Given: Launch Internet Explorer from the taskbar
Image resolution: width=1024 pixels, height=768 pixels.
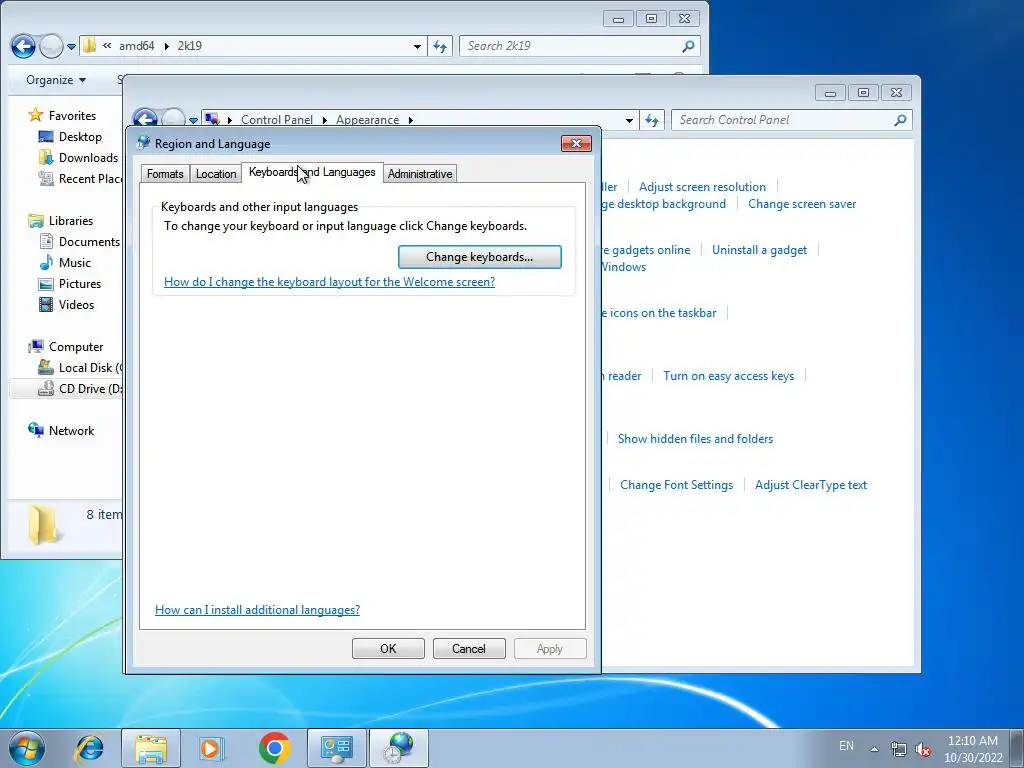Looking at the screenshot, I should [89, 748].
